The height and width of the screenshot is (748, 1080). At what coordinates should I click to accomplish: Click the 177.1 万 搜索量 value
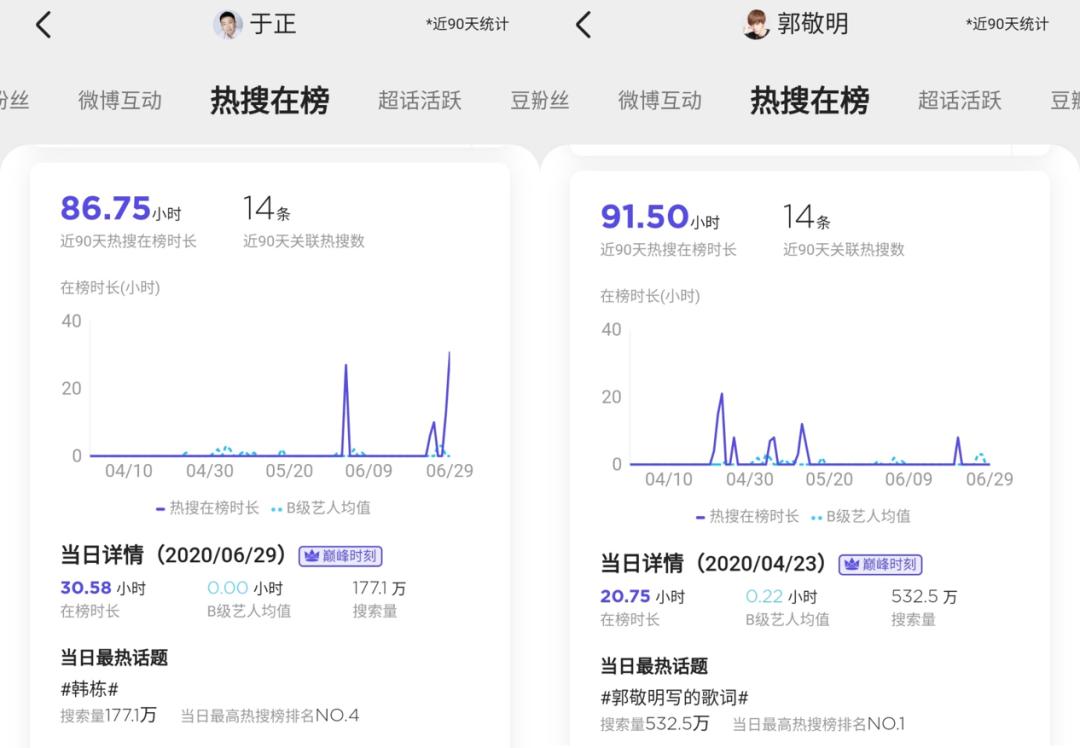coord(379,588)
